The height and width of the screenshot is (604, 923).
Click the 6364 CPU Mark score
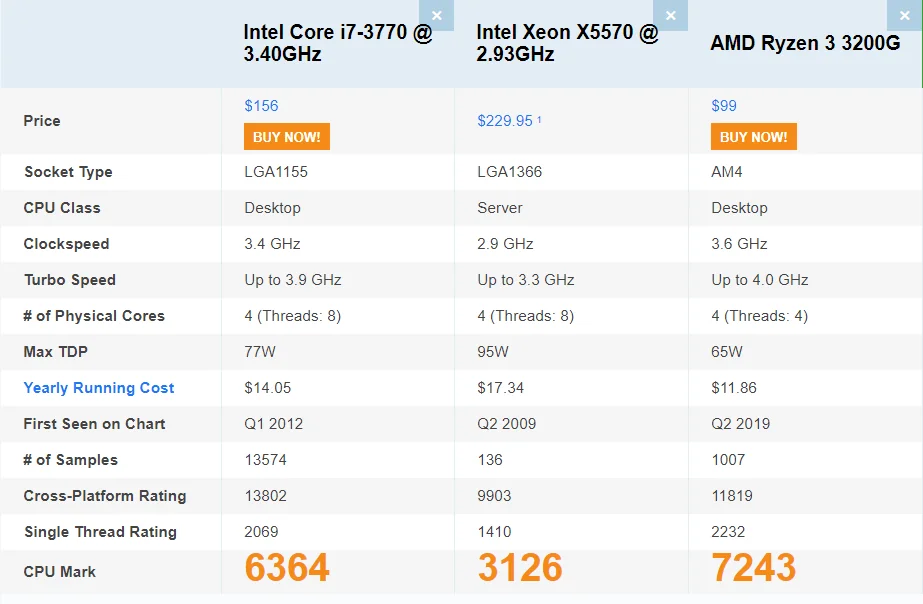(x=287, y=568)
